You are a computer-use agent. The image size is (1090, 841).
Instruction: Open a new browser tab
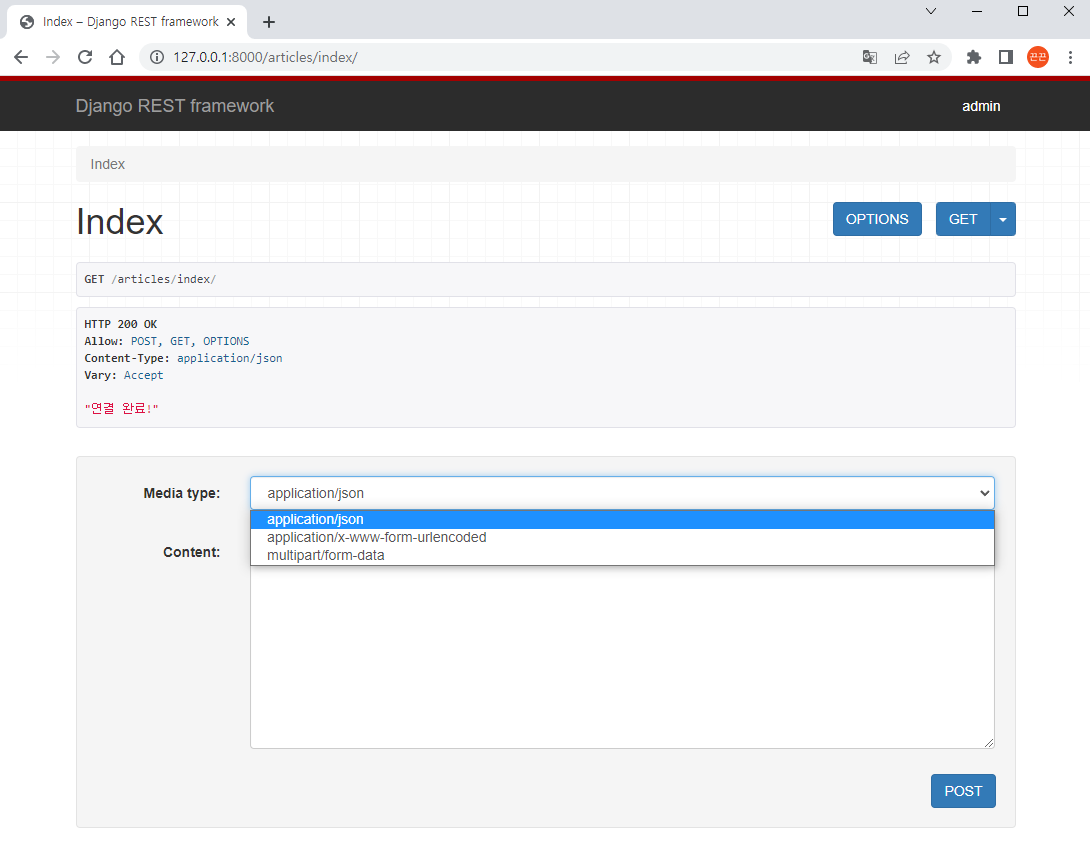(x=269, y=22)
